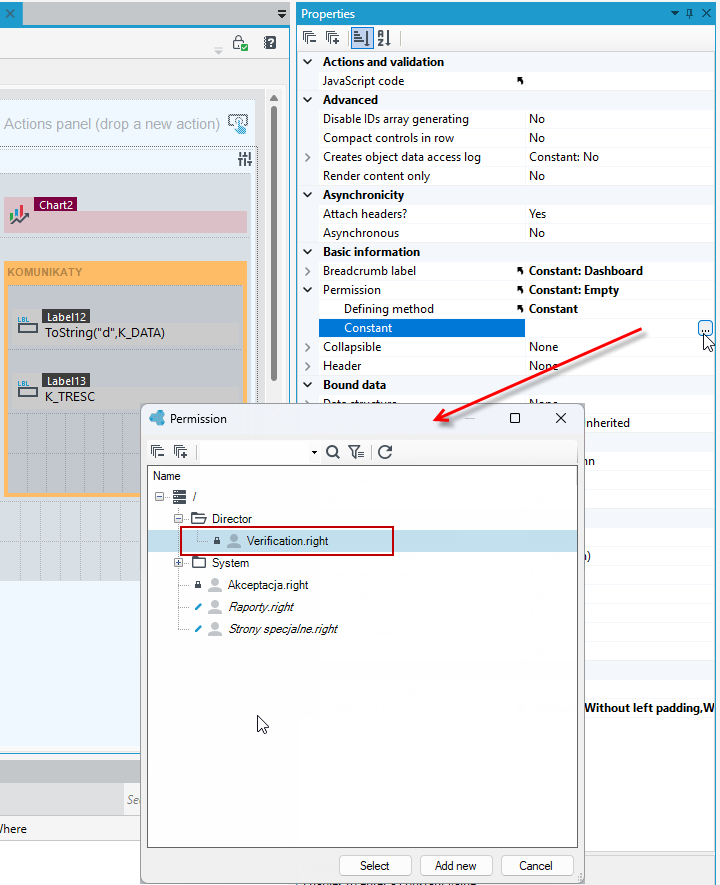Select Disable IDs array generating row

point(422,119)
